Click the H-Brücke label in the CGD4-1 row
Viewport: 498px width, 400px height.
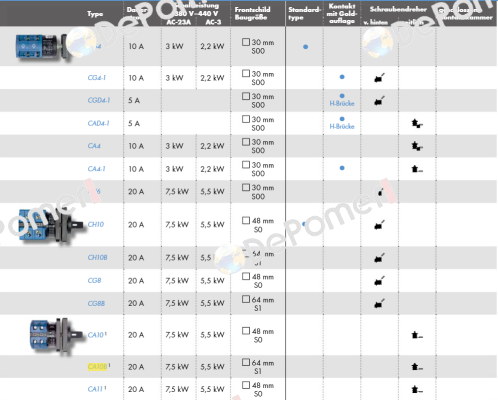pos(342,104)
